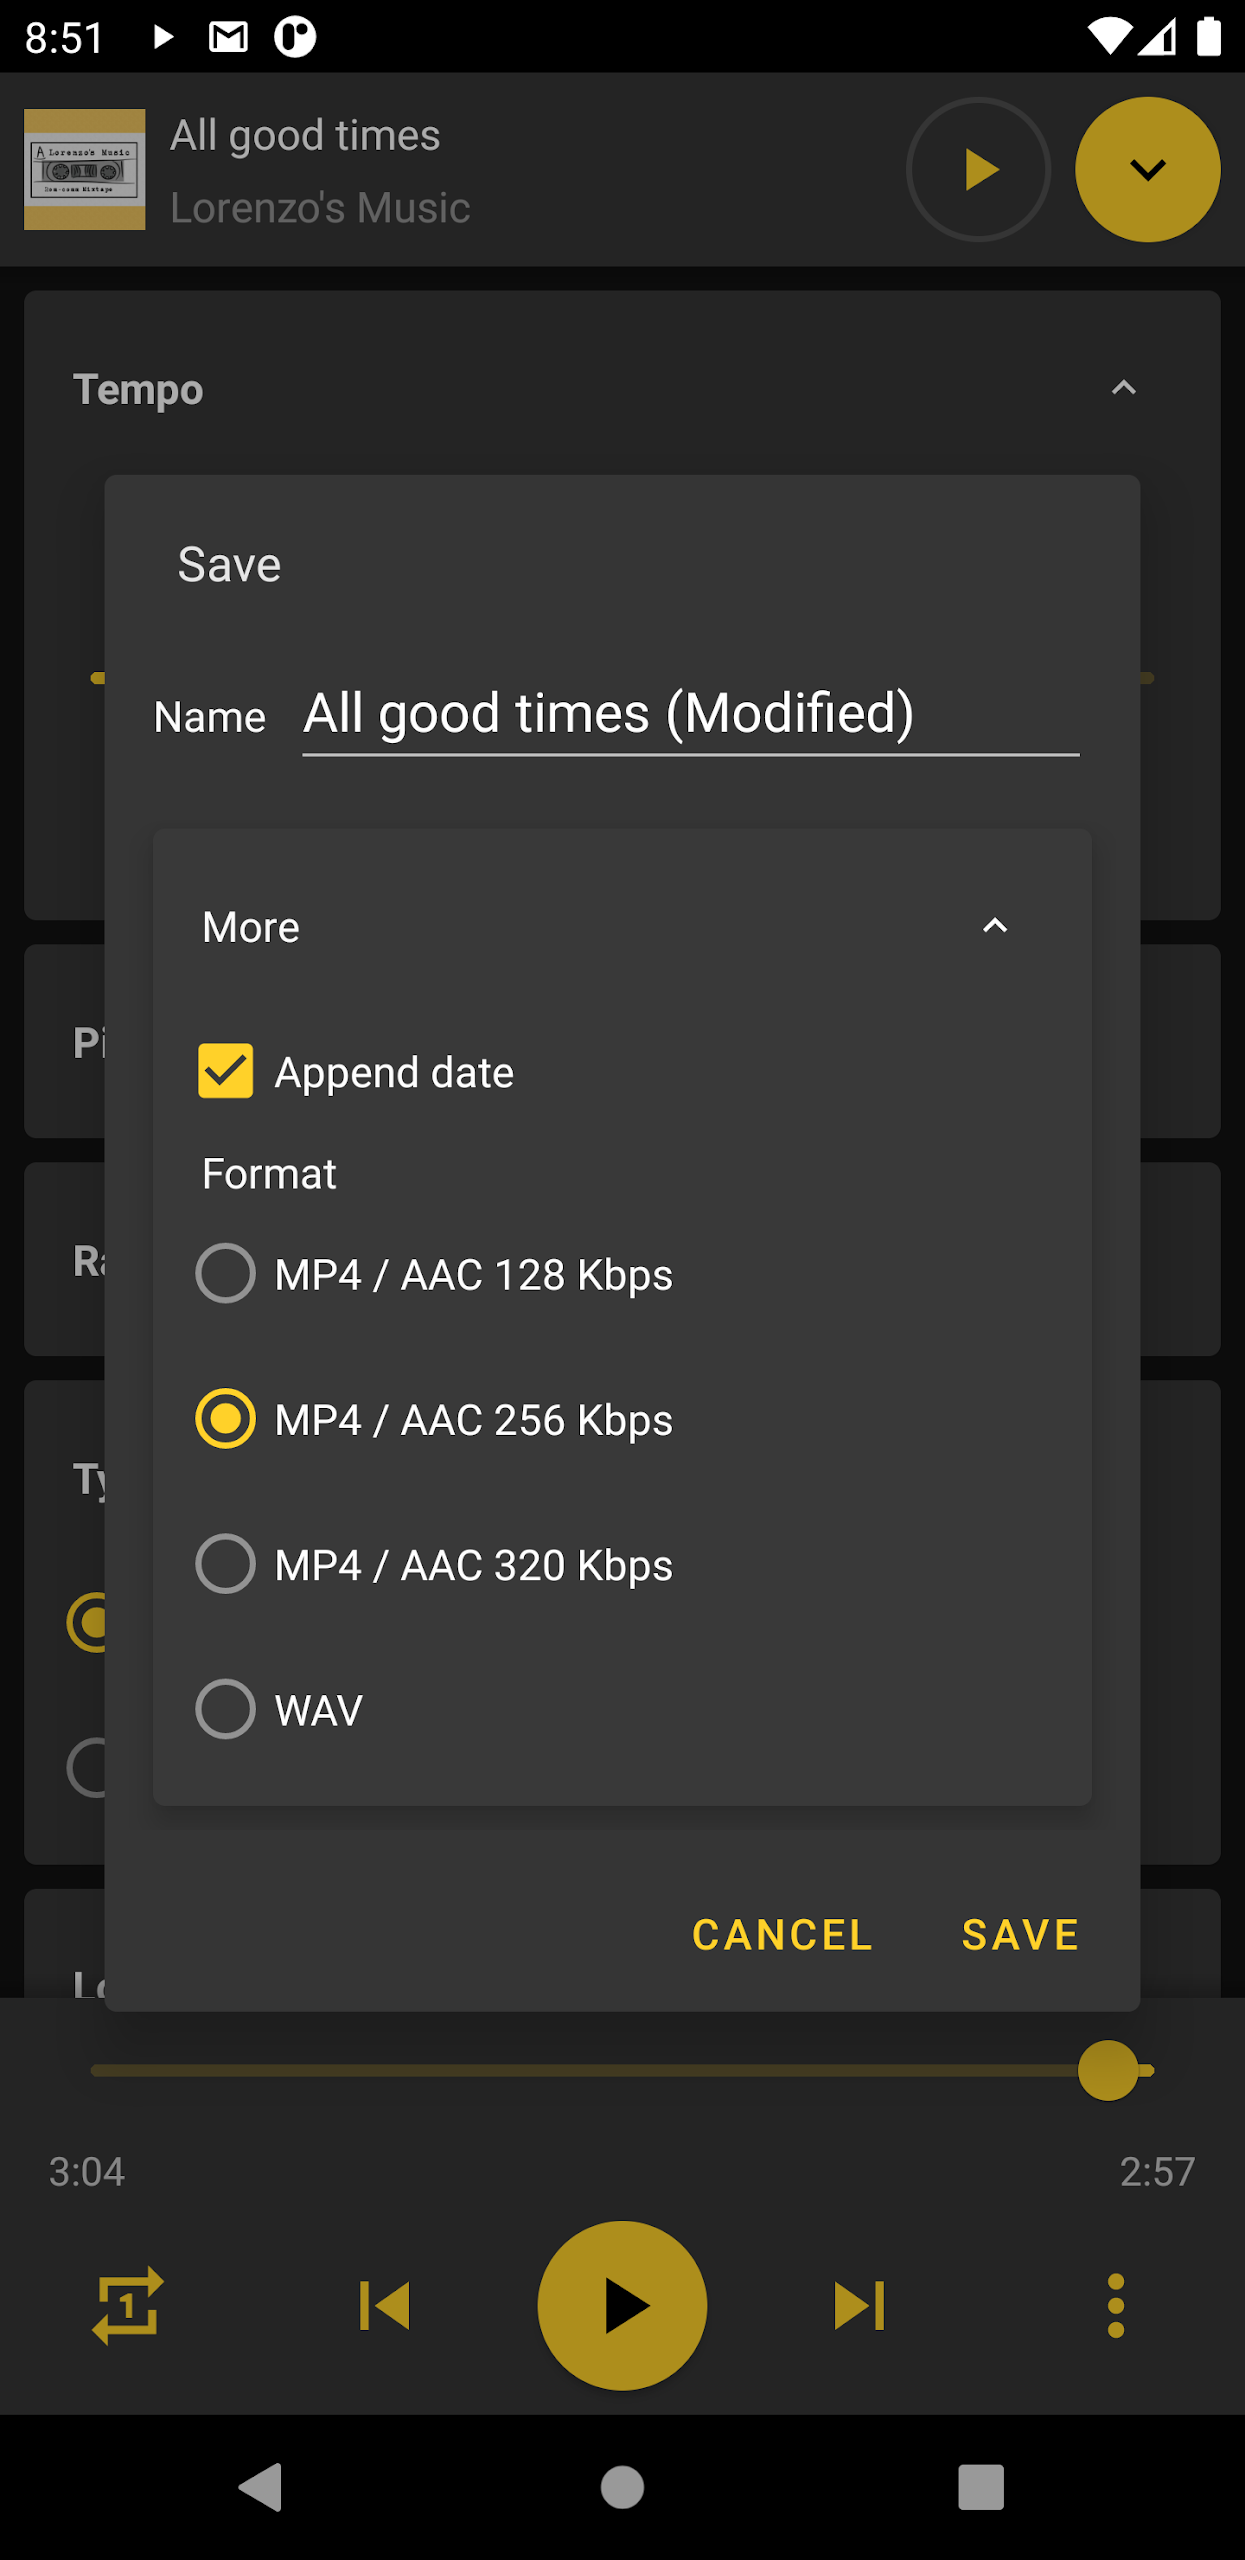Collapse the Tempo panel
Screen dimensions: 1245x2560
tap(1123, 388)
